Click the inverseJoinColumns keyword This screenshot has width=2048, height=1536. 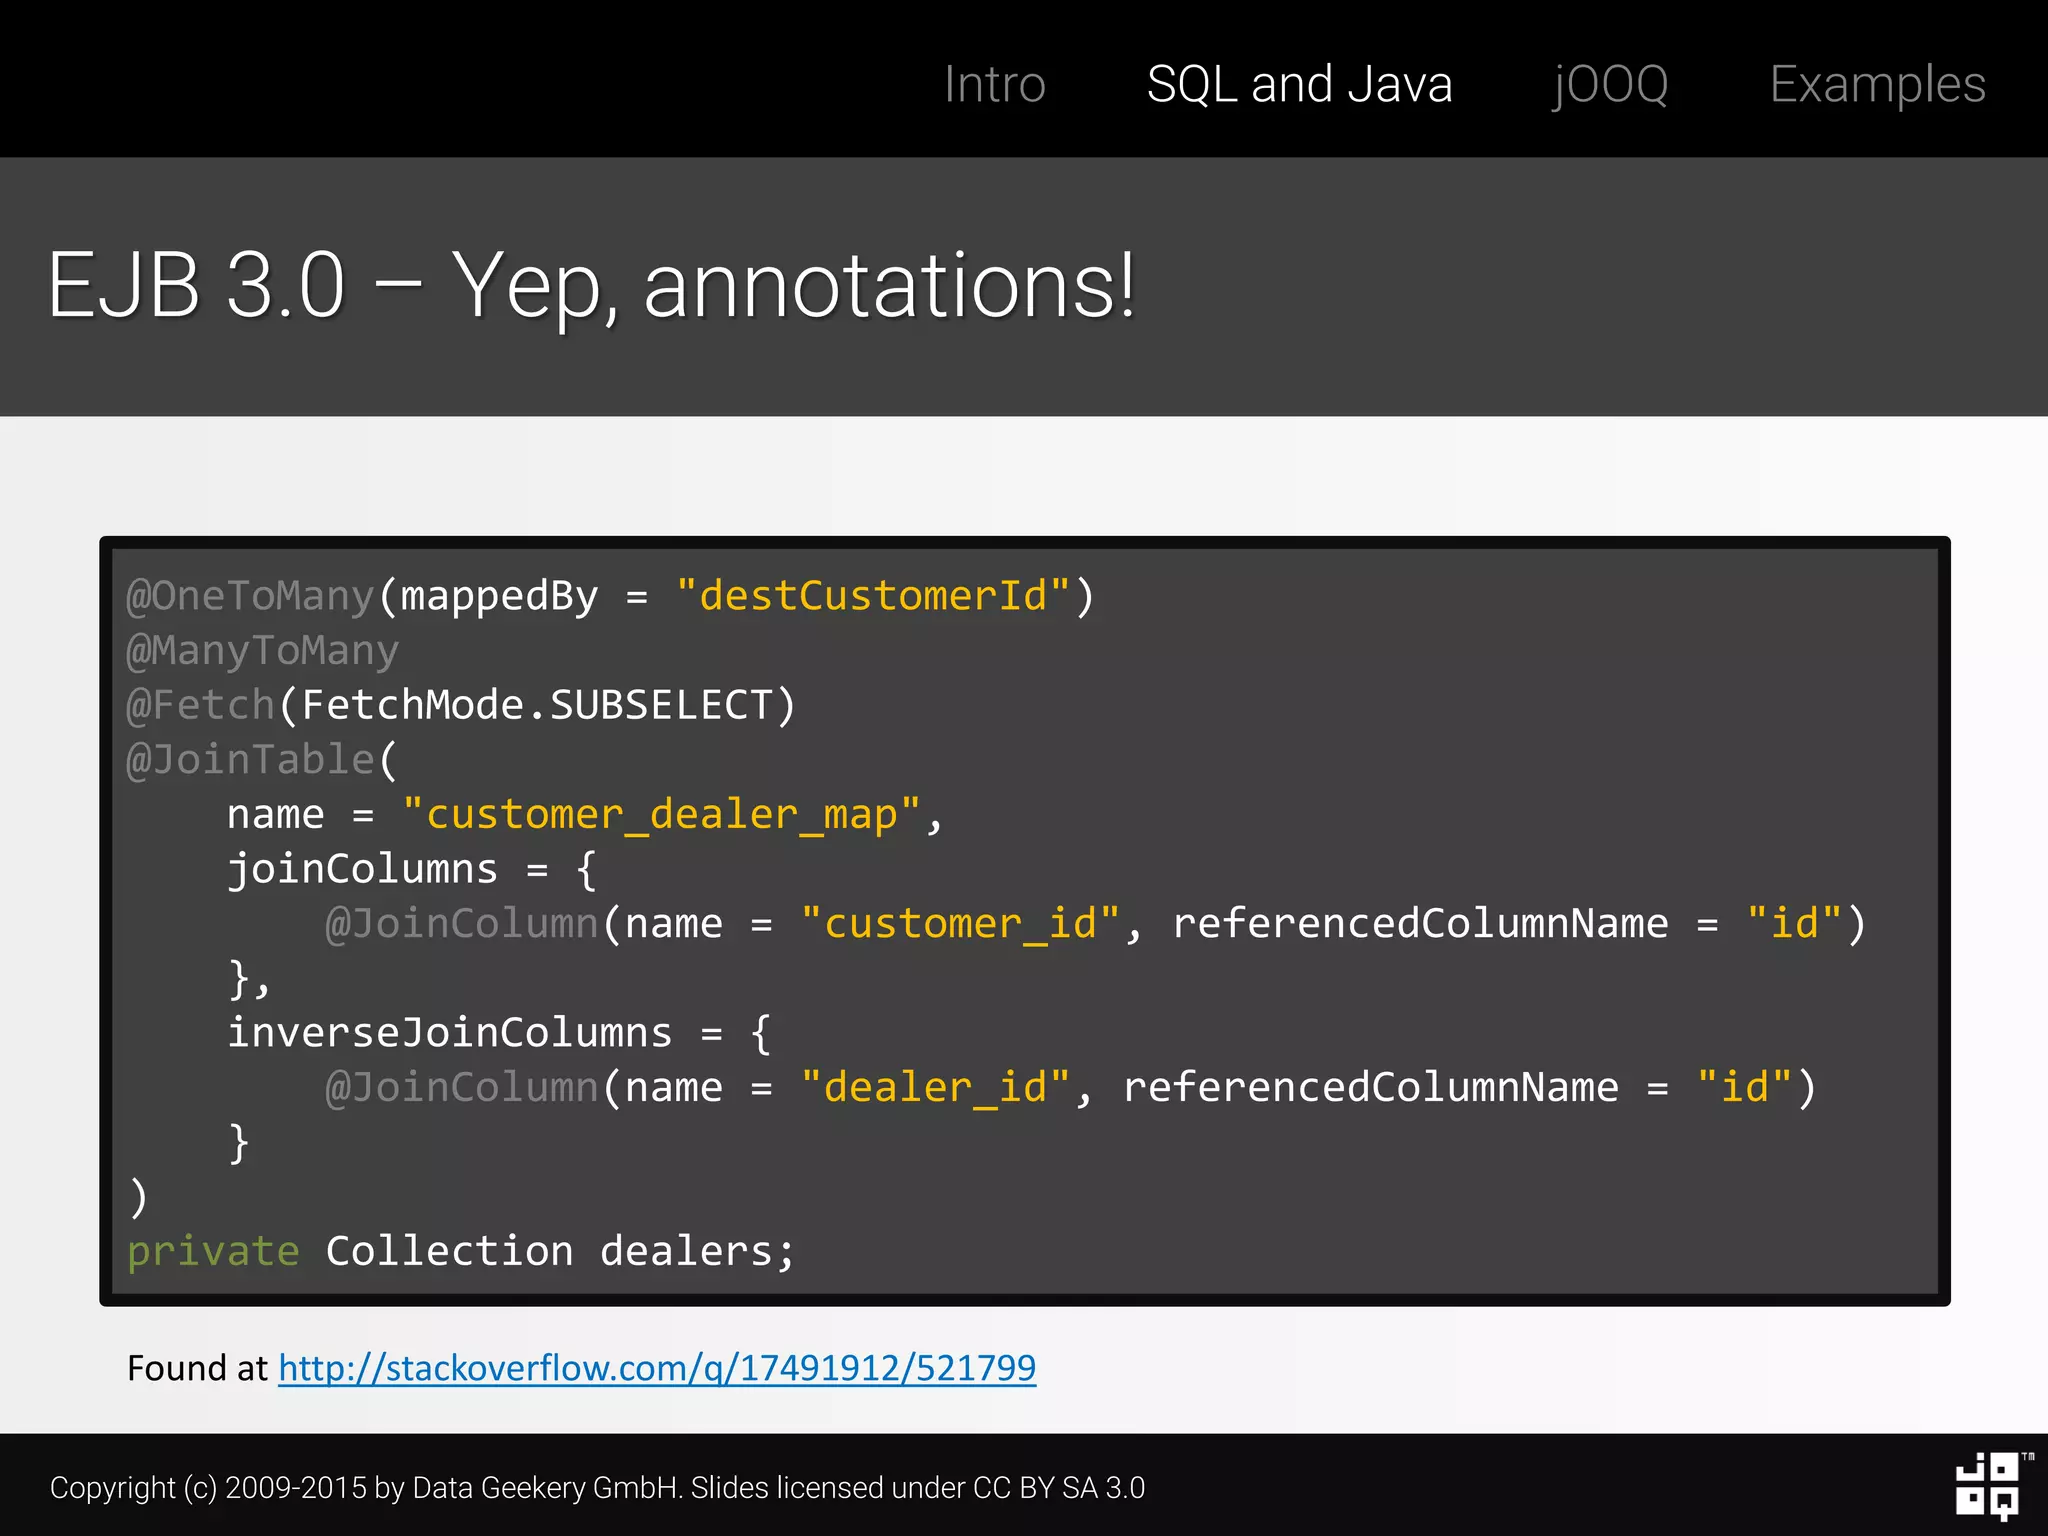pyautogui.click(x=450, y=1033)
